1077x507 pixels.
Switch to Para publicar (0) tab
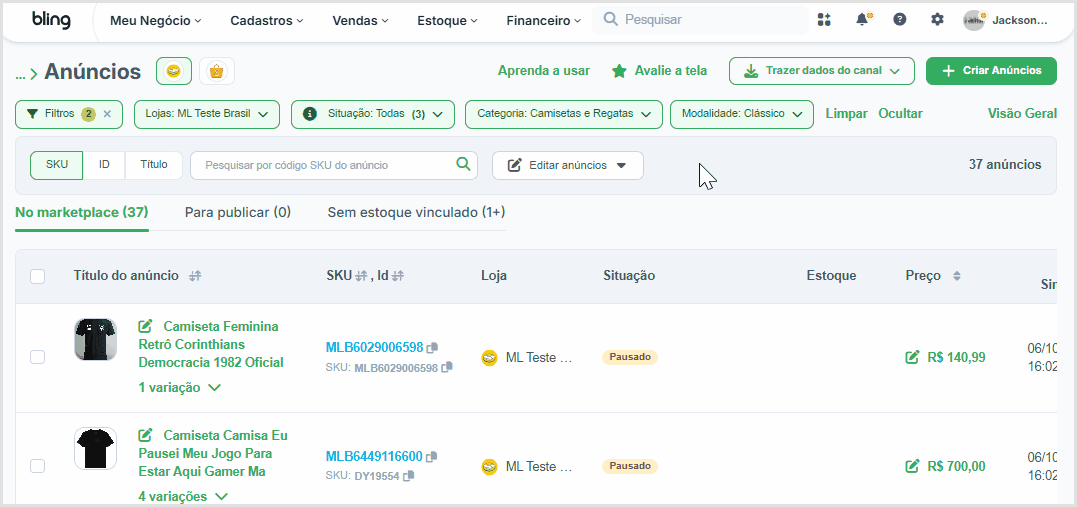(238, 212)
